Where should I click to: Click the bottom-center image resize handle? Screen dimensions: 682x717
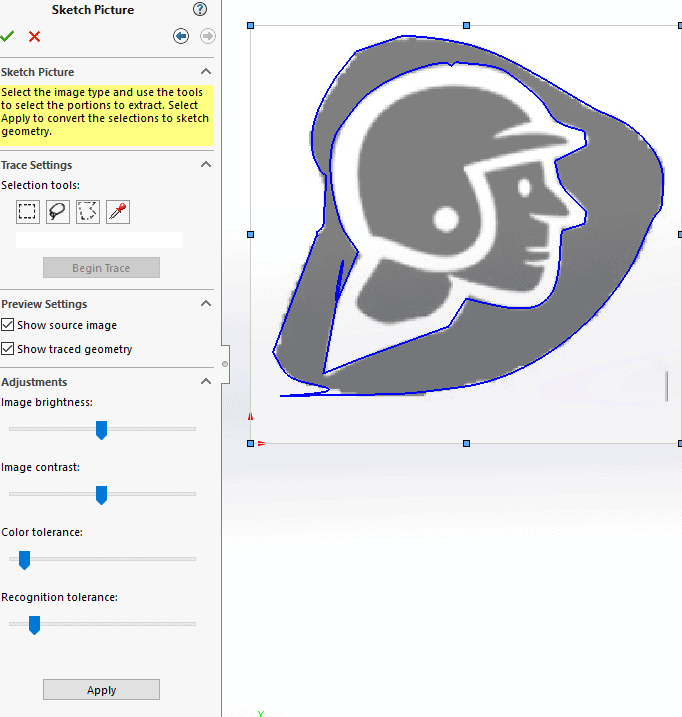pos(466,444)
